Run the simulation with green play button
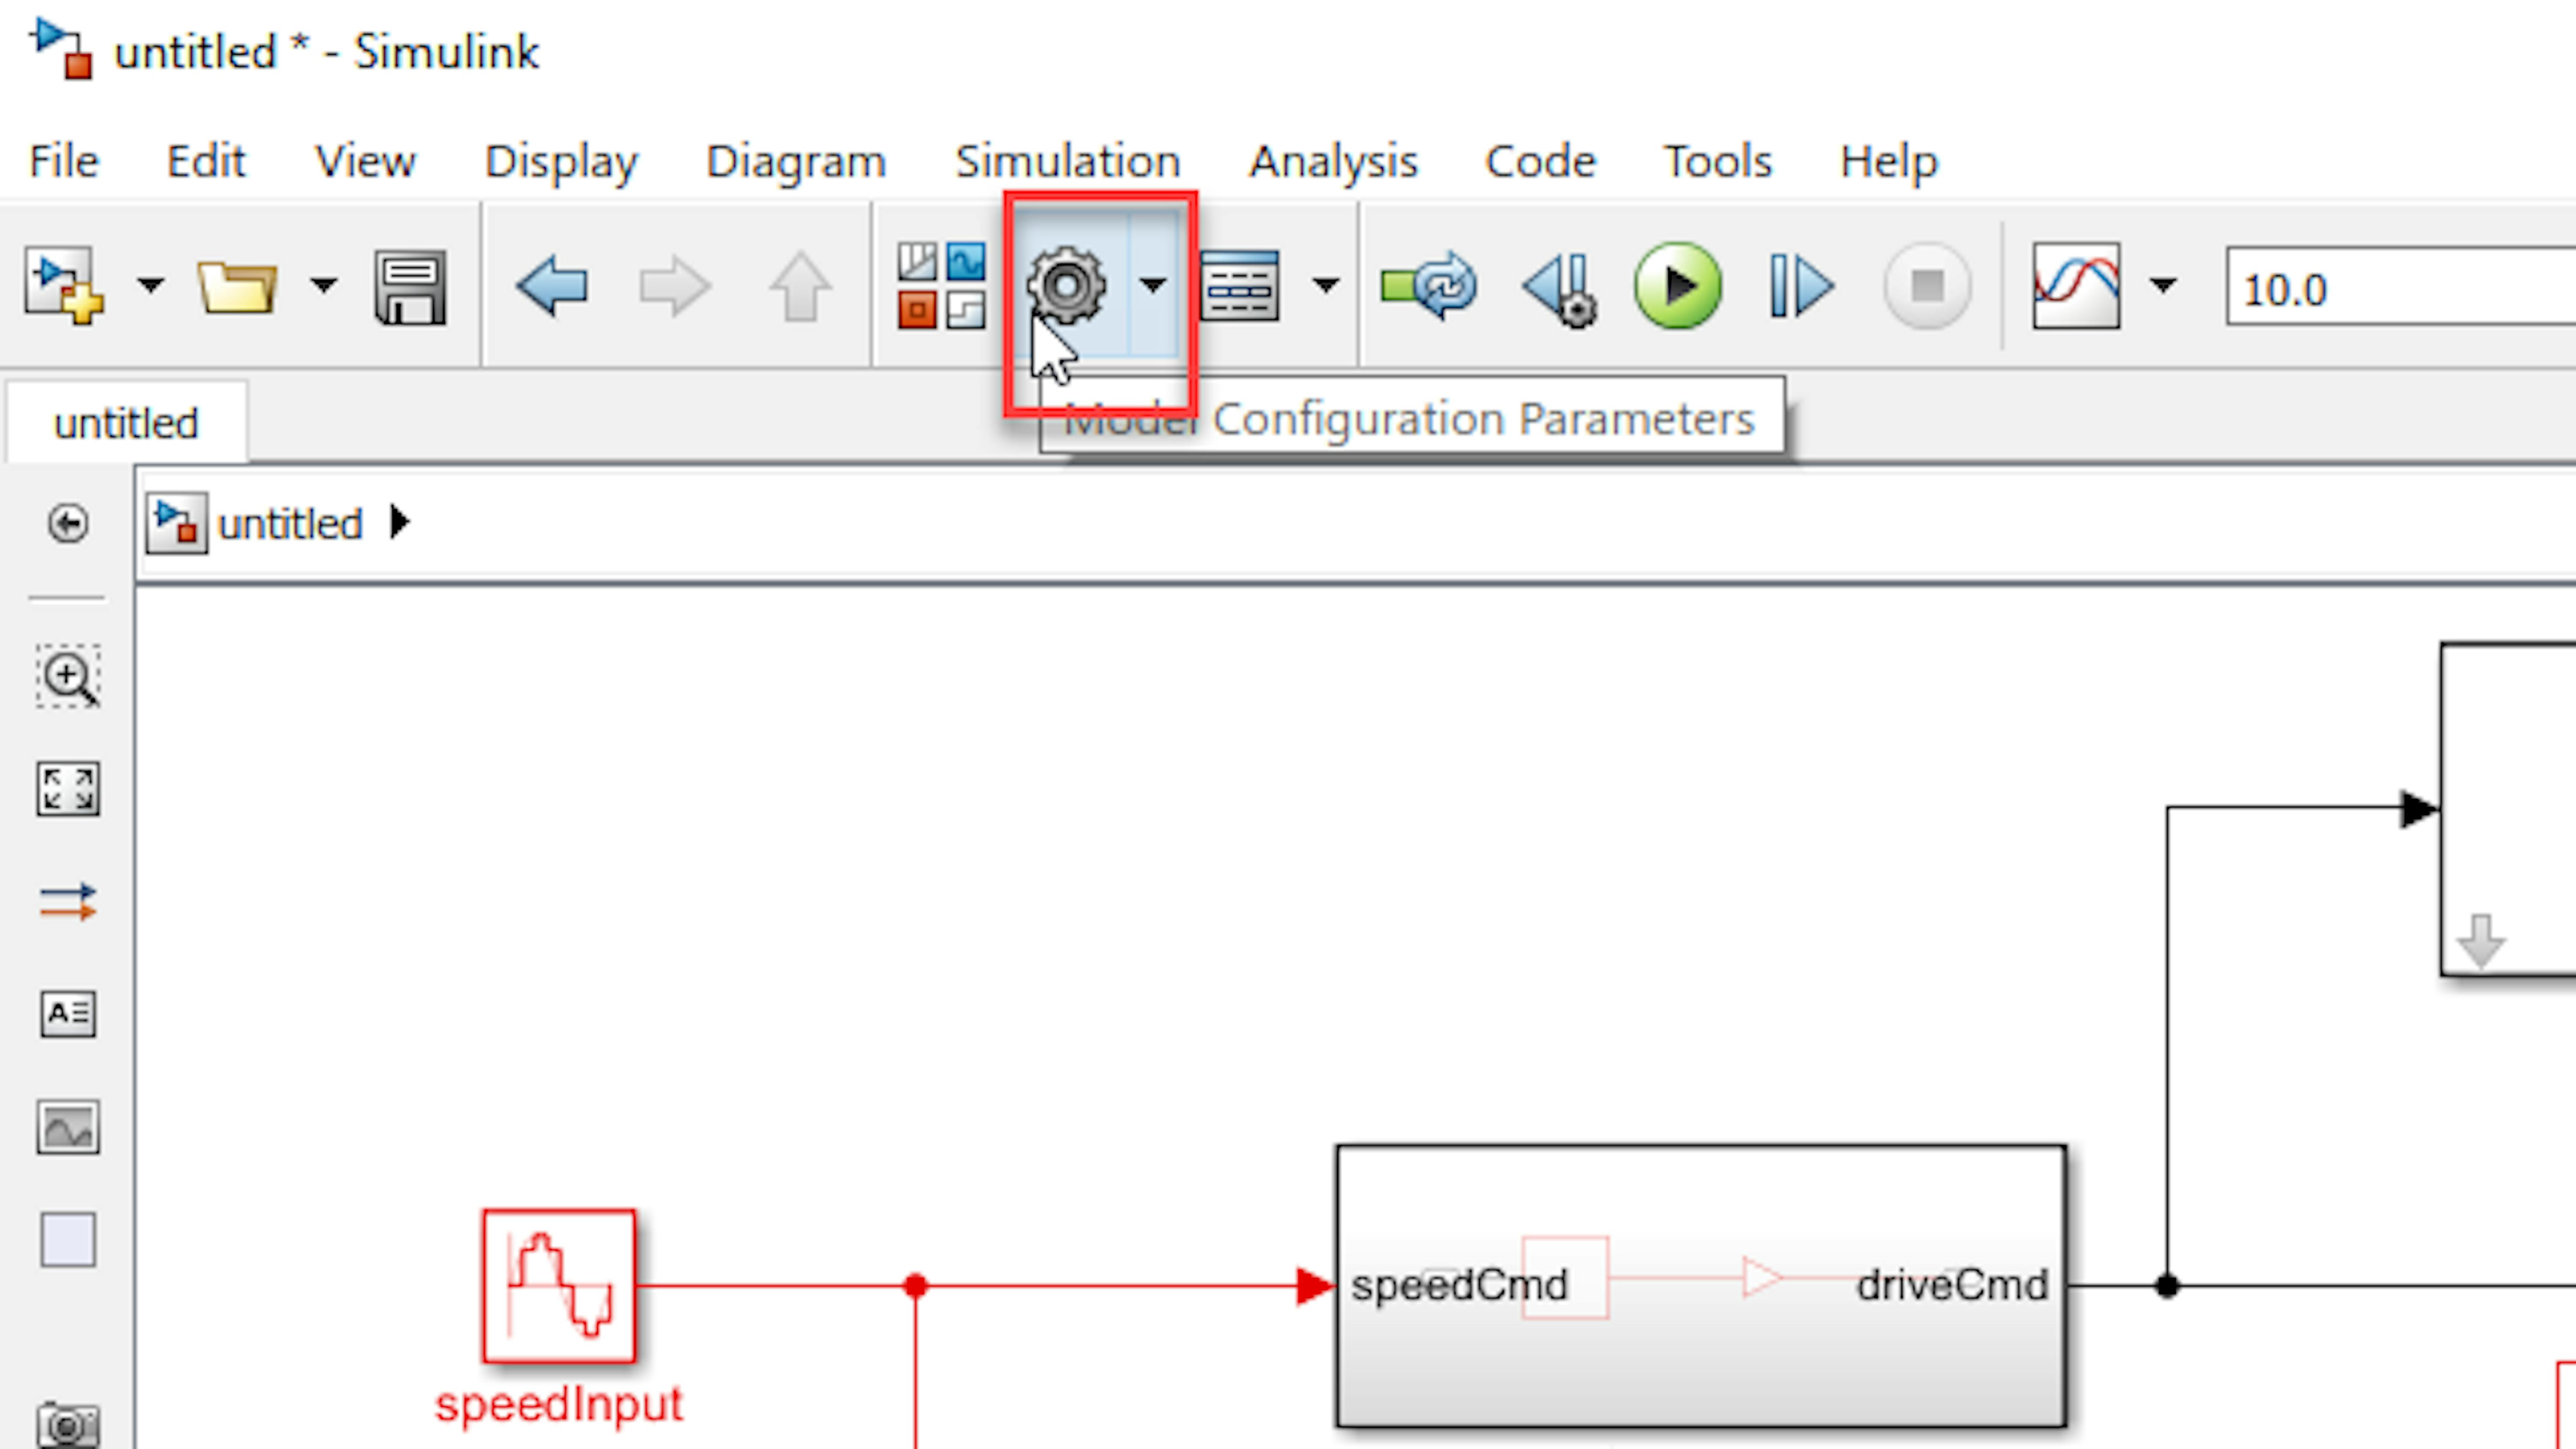This screenshot has height=1449, width=2576. 1678,286
